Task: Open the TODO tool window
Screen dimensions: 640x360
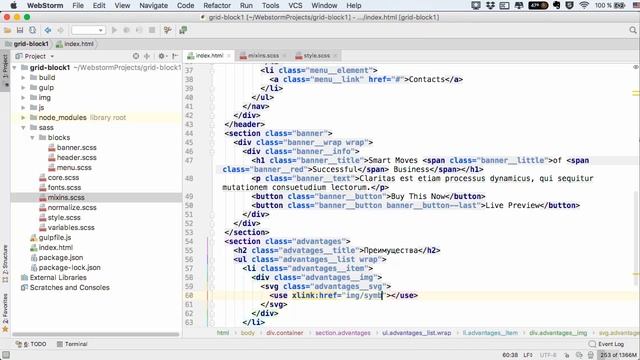Action: (x=31, y=344)
